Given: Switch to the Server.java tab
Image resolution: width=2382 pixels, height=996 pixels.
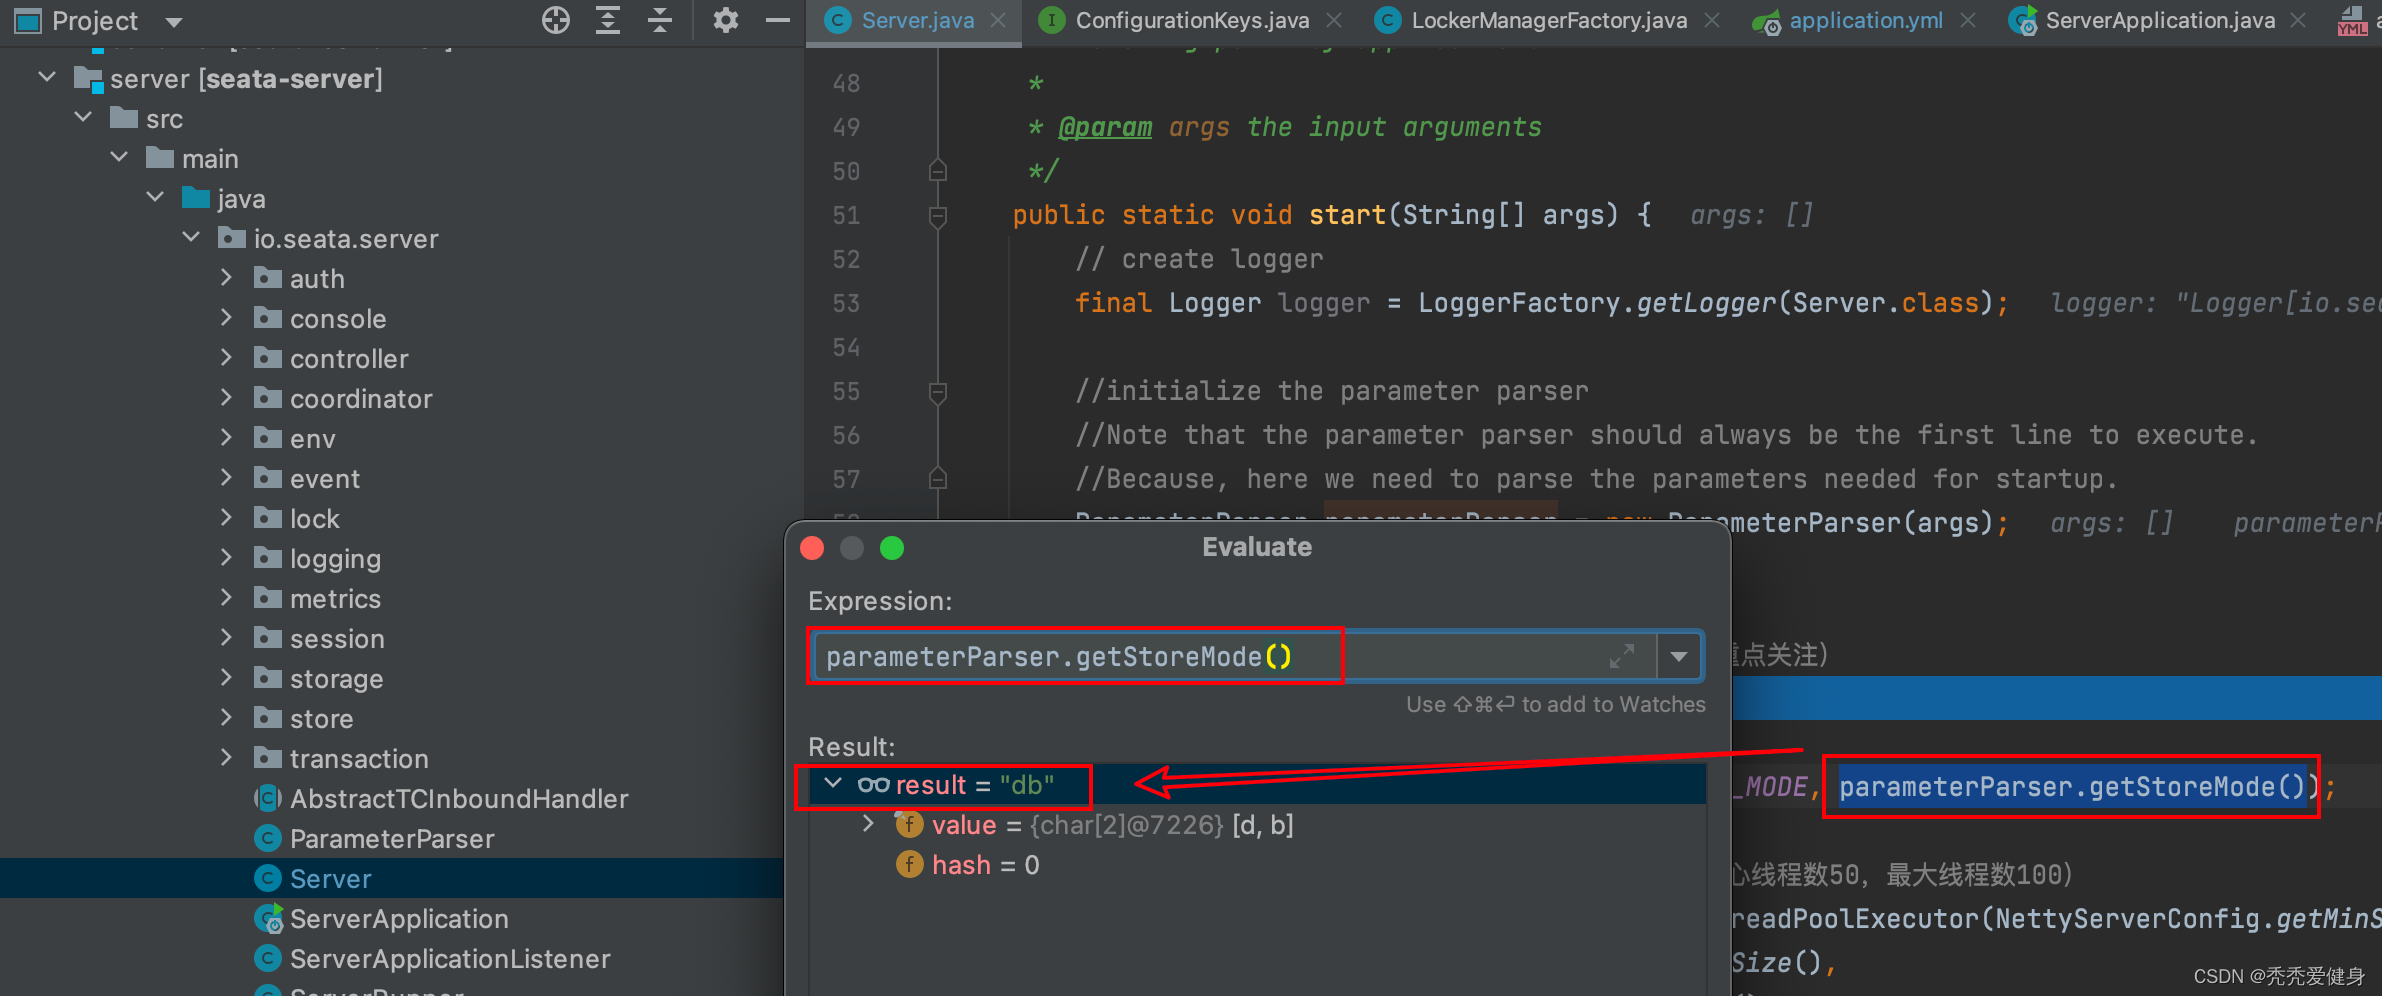Looking at the screenshot, I should tap(917, 21).
